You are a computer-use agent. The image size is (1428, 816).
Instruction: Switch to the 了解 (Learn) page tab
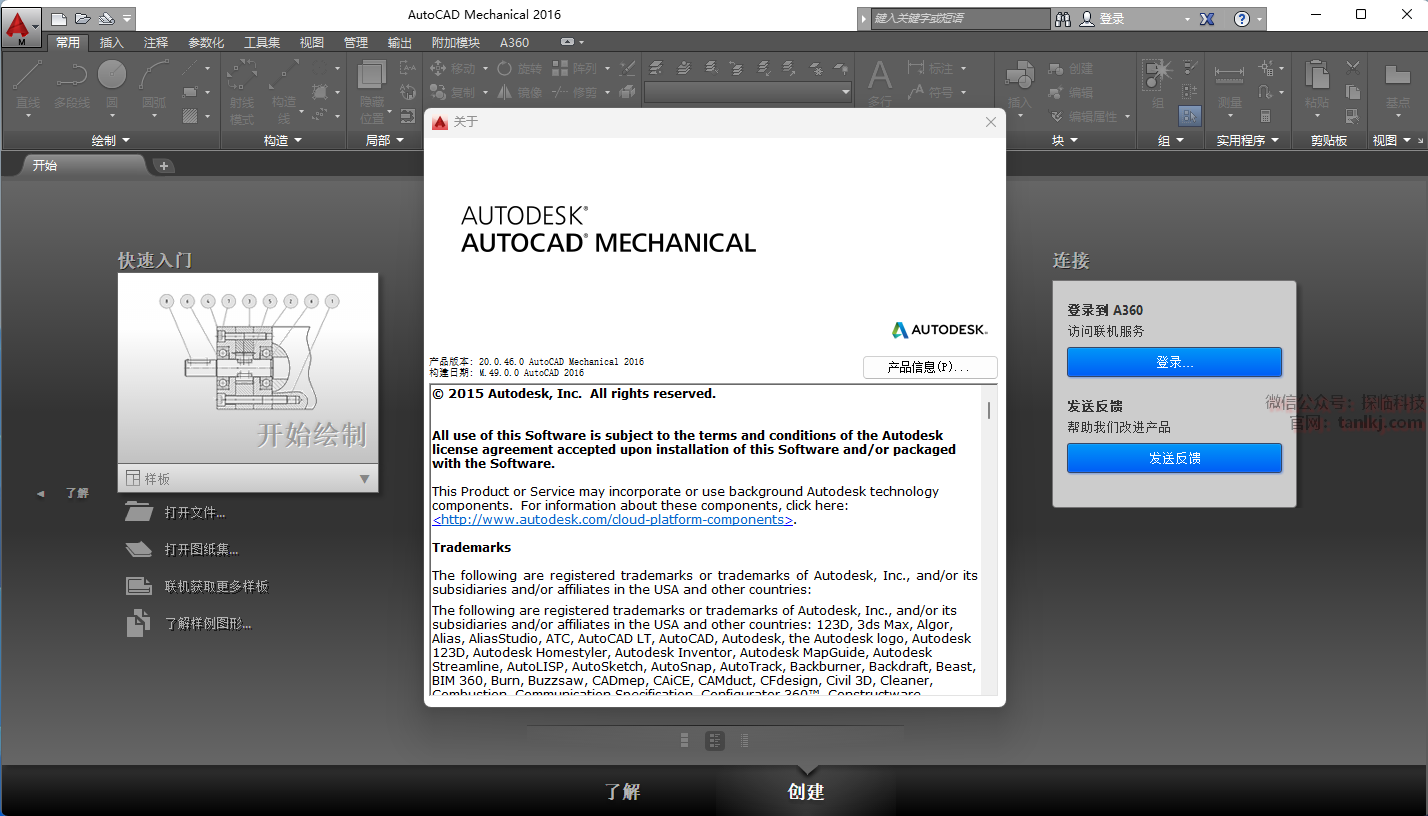622,791
